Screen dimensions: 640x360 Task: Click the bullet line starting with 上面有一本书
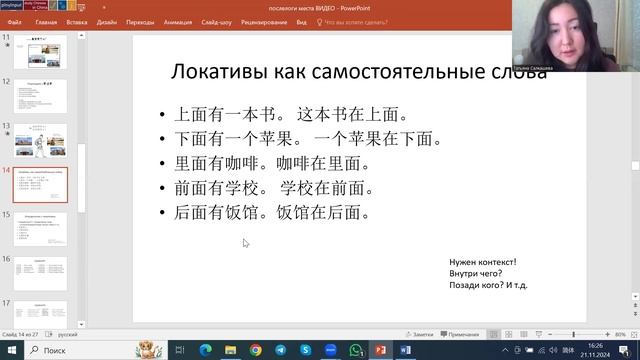point(291,115)
